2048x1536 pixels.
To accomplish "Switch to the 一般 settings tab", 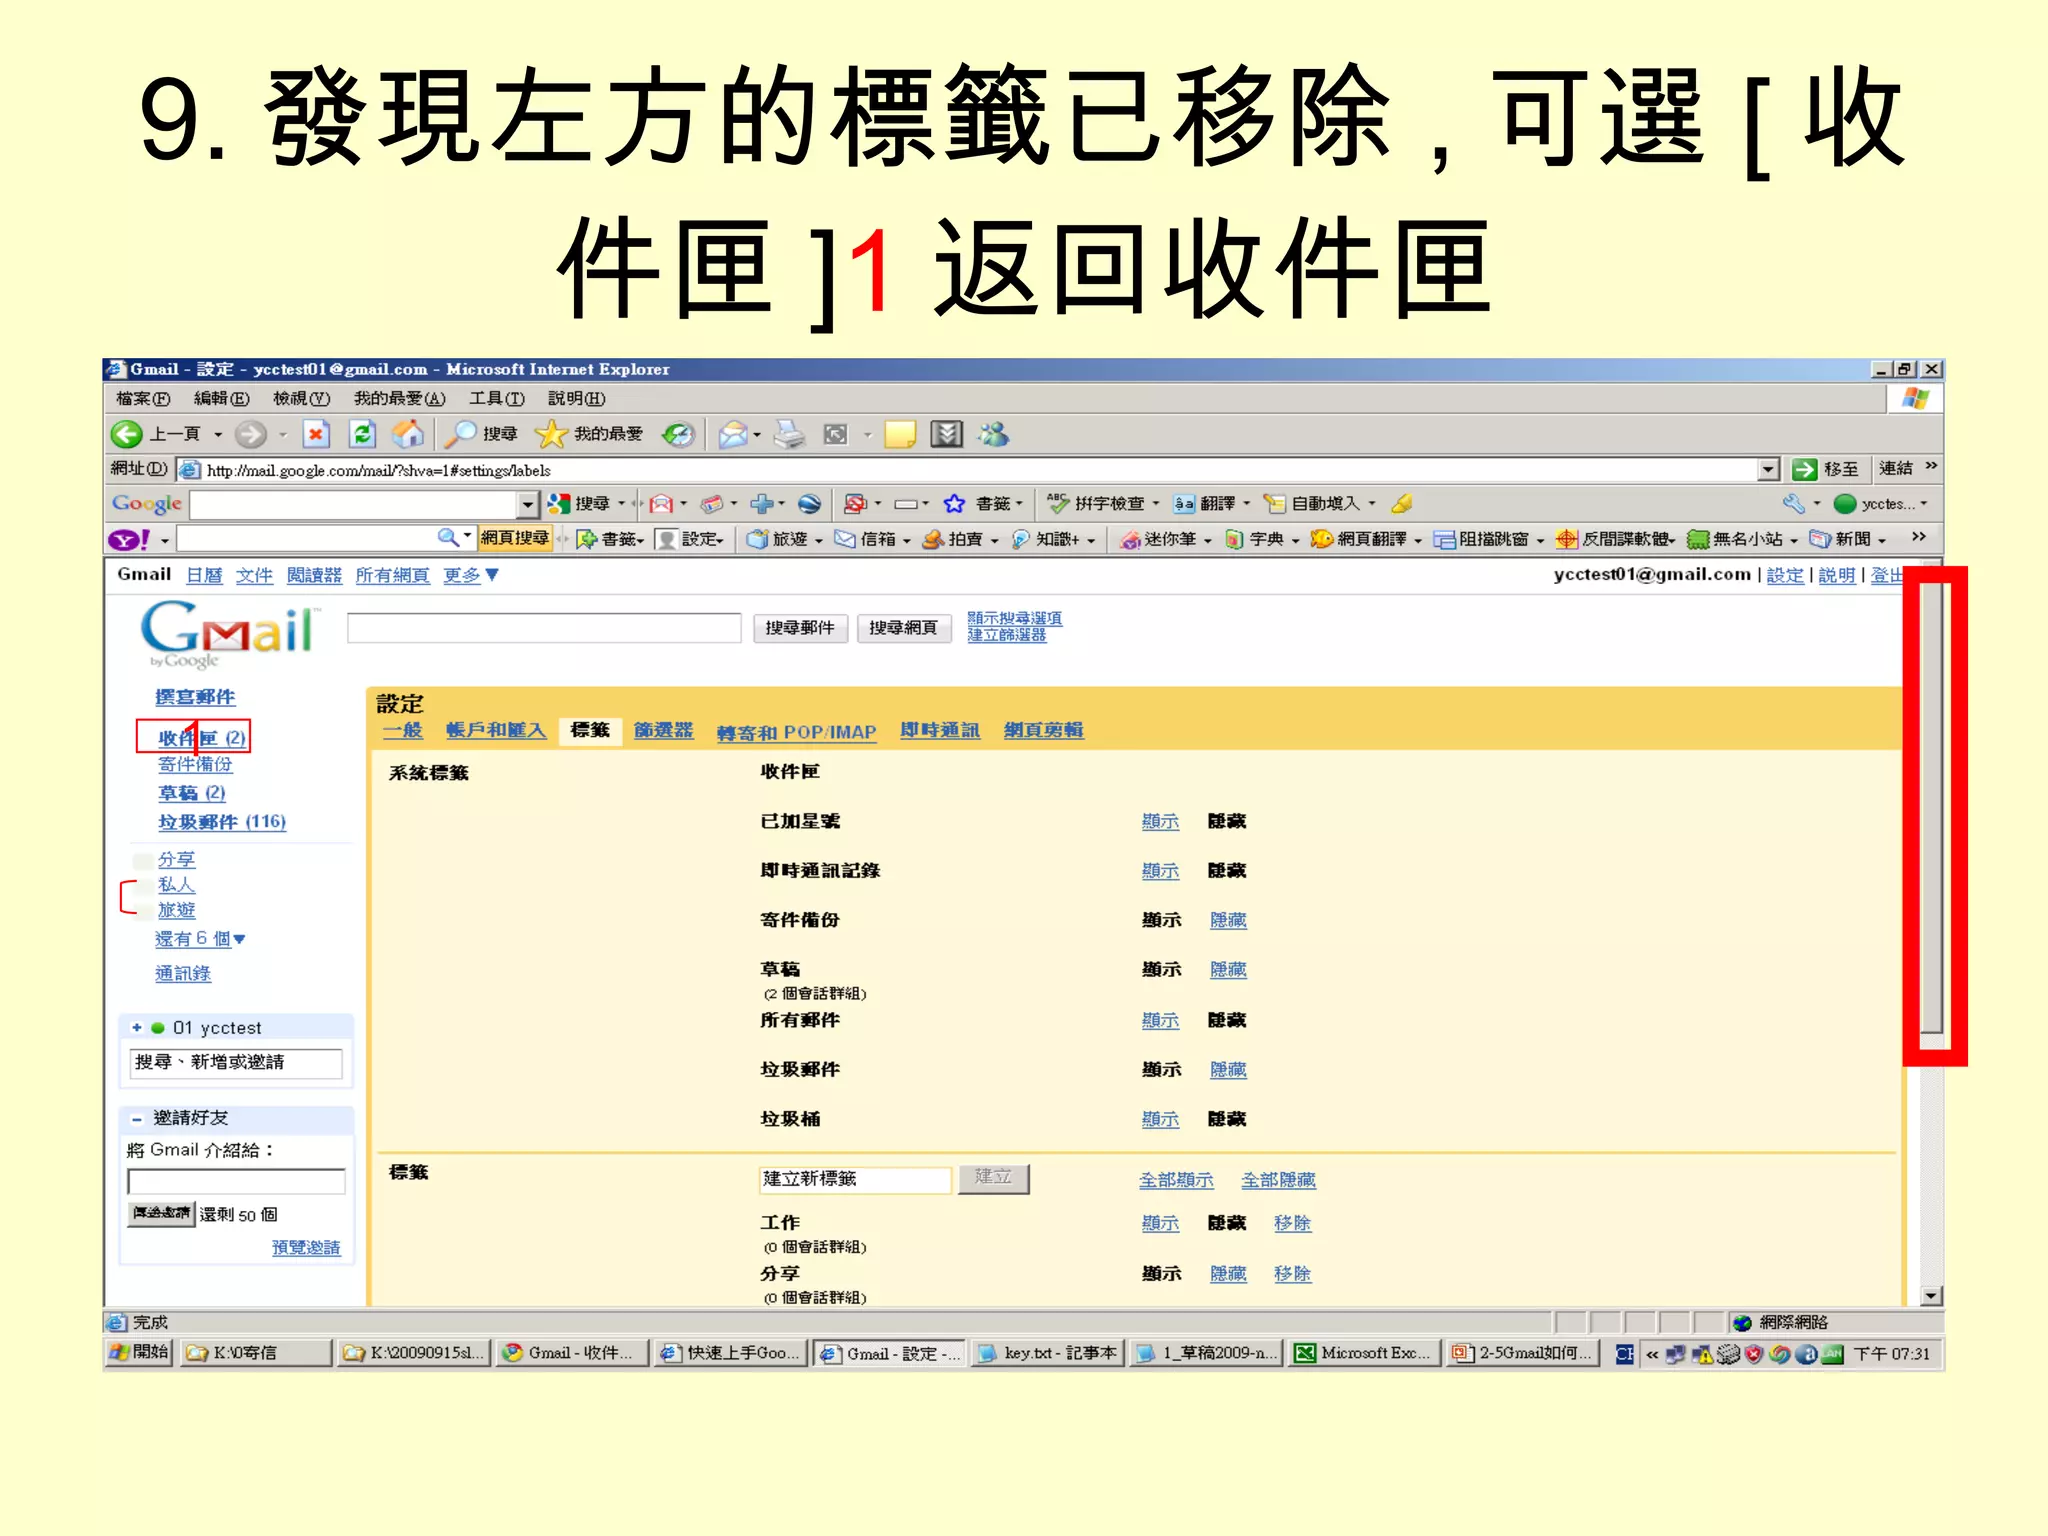I will click(402, 731).
